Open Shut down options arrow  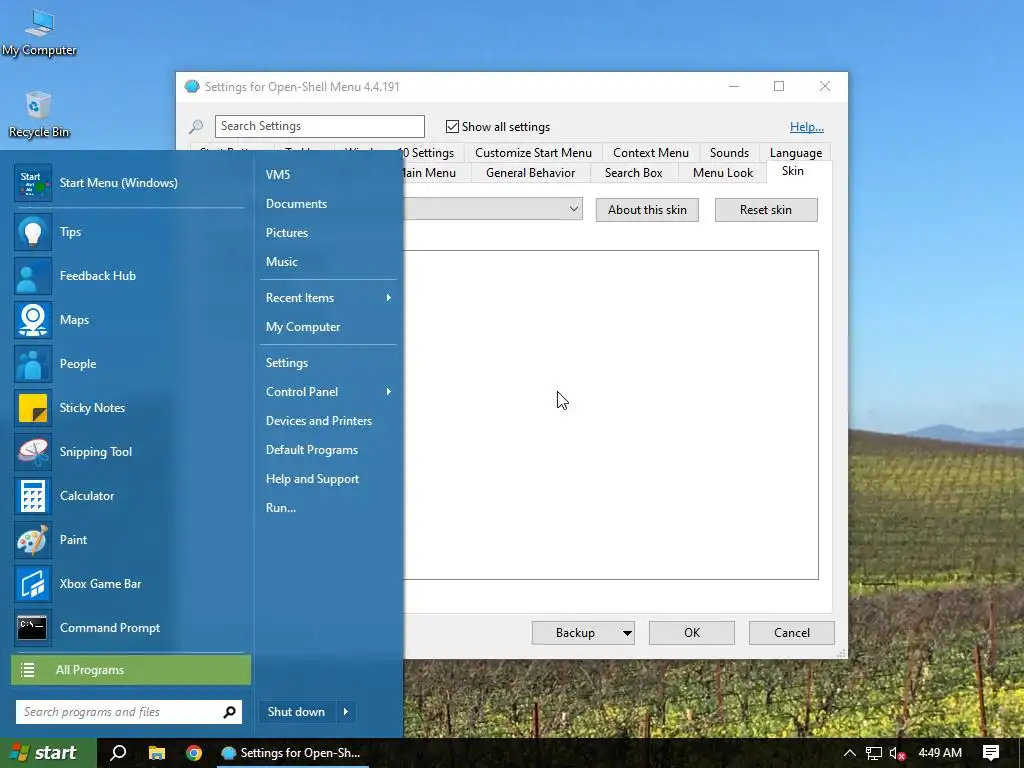coord(346,712)
